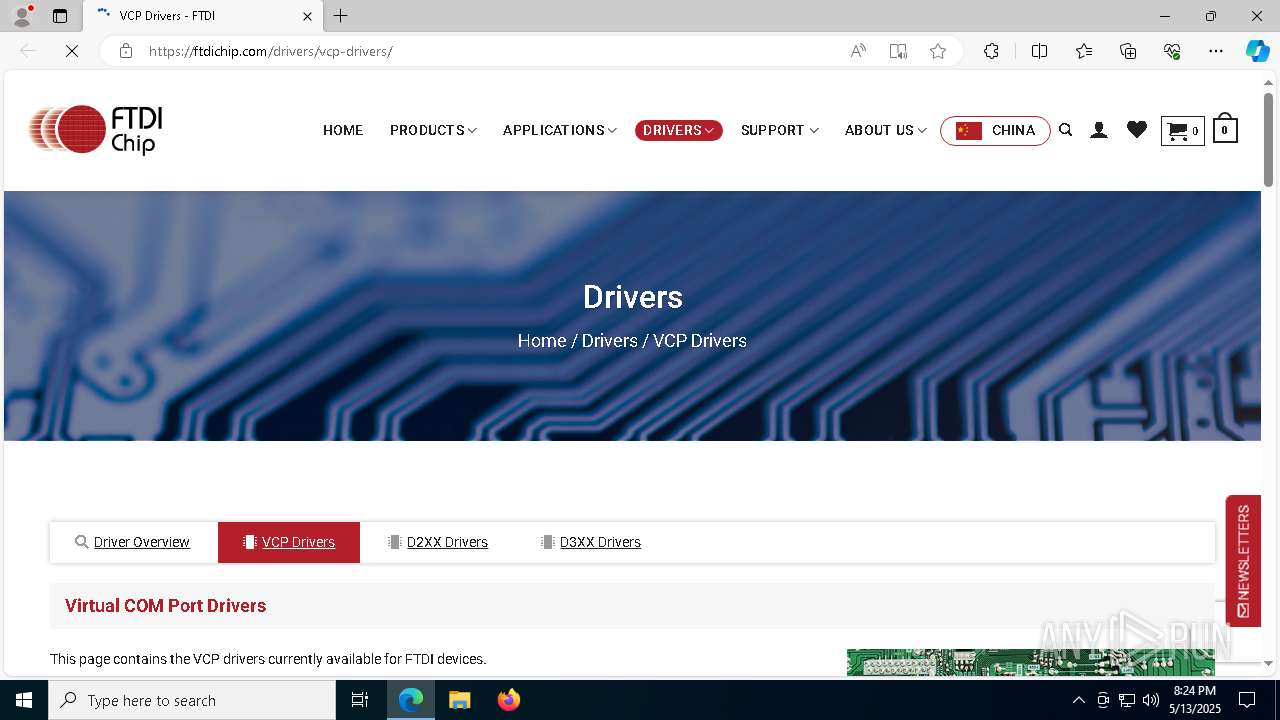Click scrollbar down arrow

coord(1268,662)
